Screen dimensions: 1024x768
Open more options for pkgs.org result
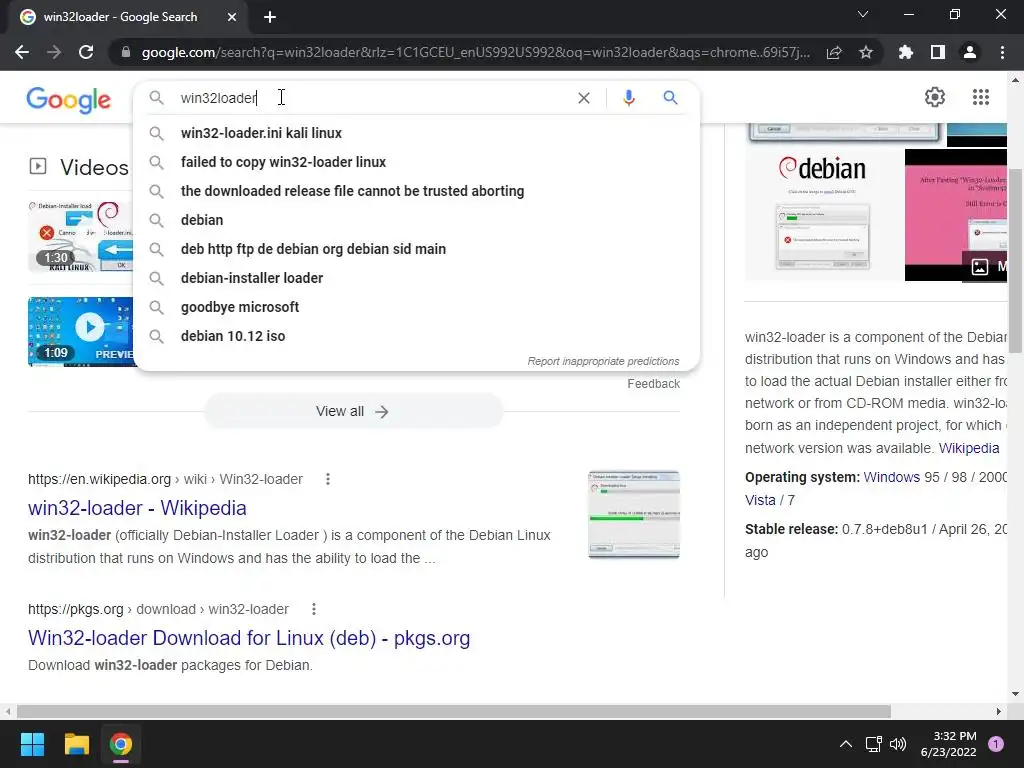coord(314,609)
